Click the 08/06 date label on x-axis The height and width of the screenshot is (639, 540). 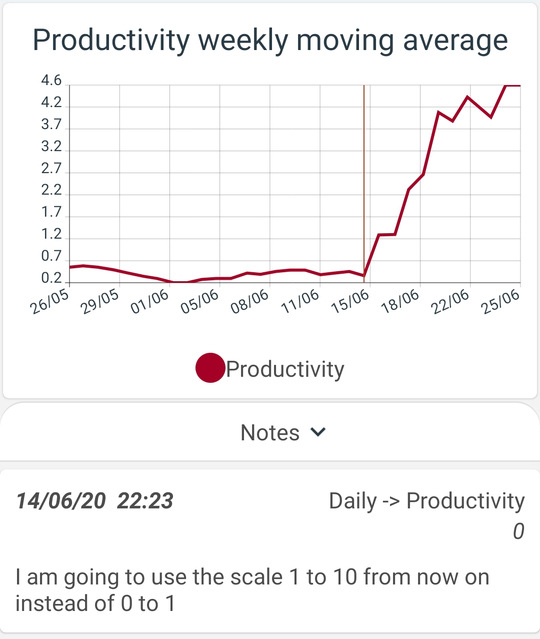(x=250, y=302)
